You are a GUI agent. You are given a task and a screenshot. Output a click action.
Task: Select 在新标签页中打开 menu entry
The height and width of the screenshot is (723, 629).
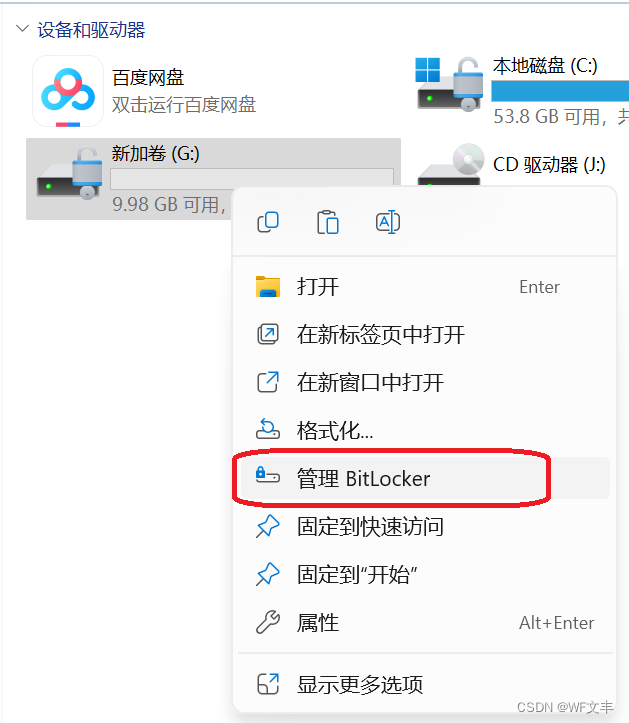point(424,335)
